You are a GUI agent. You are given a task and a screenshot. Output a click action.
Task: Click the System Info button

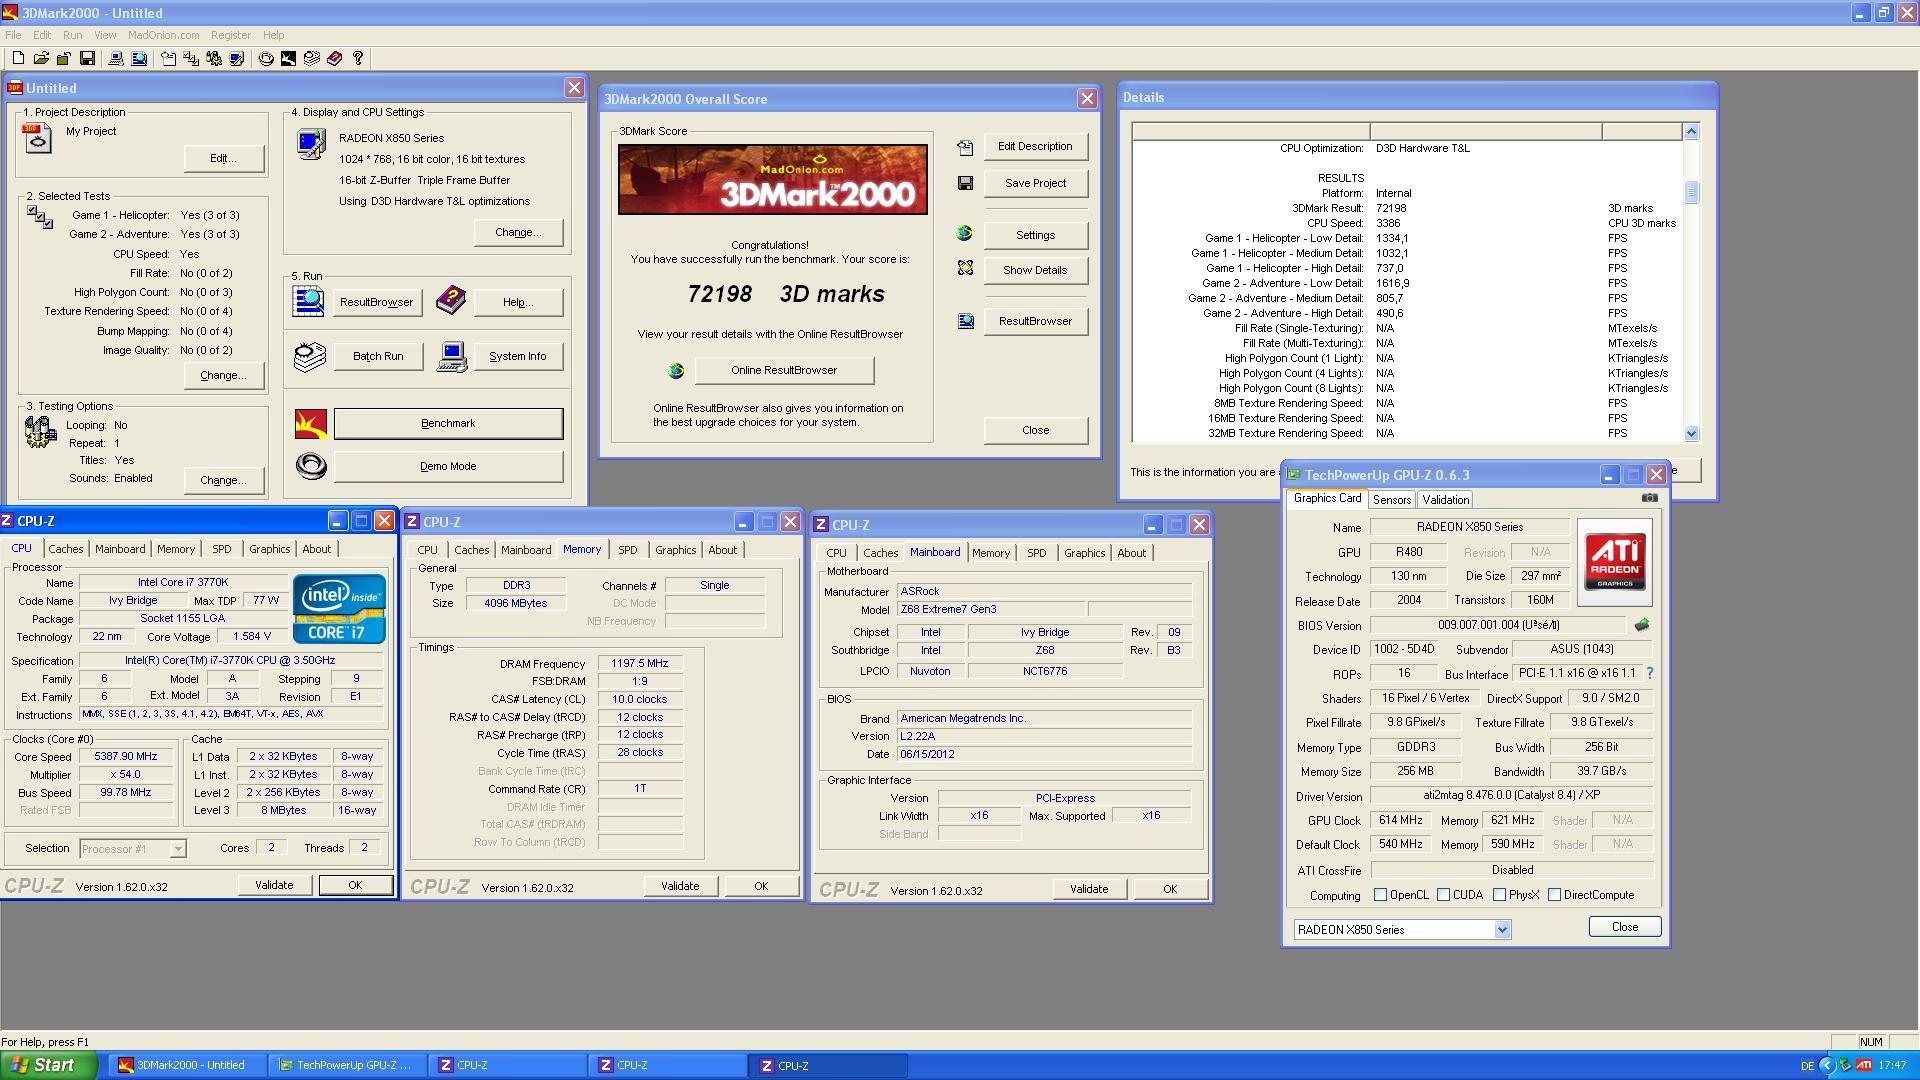click(518, 357)
